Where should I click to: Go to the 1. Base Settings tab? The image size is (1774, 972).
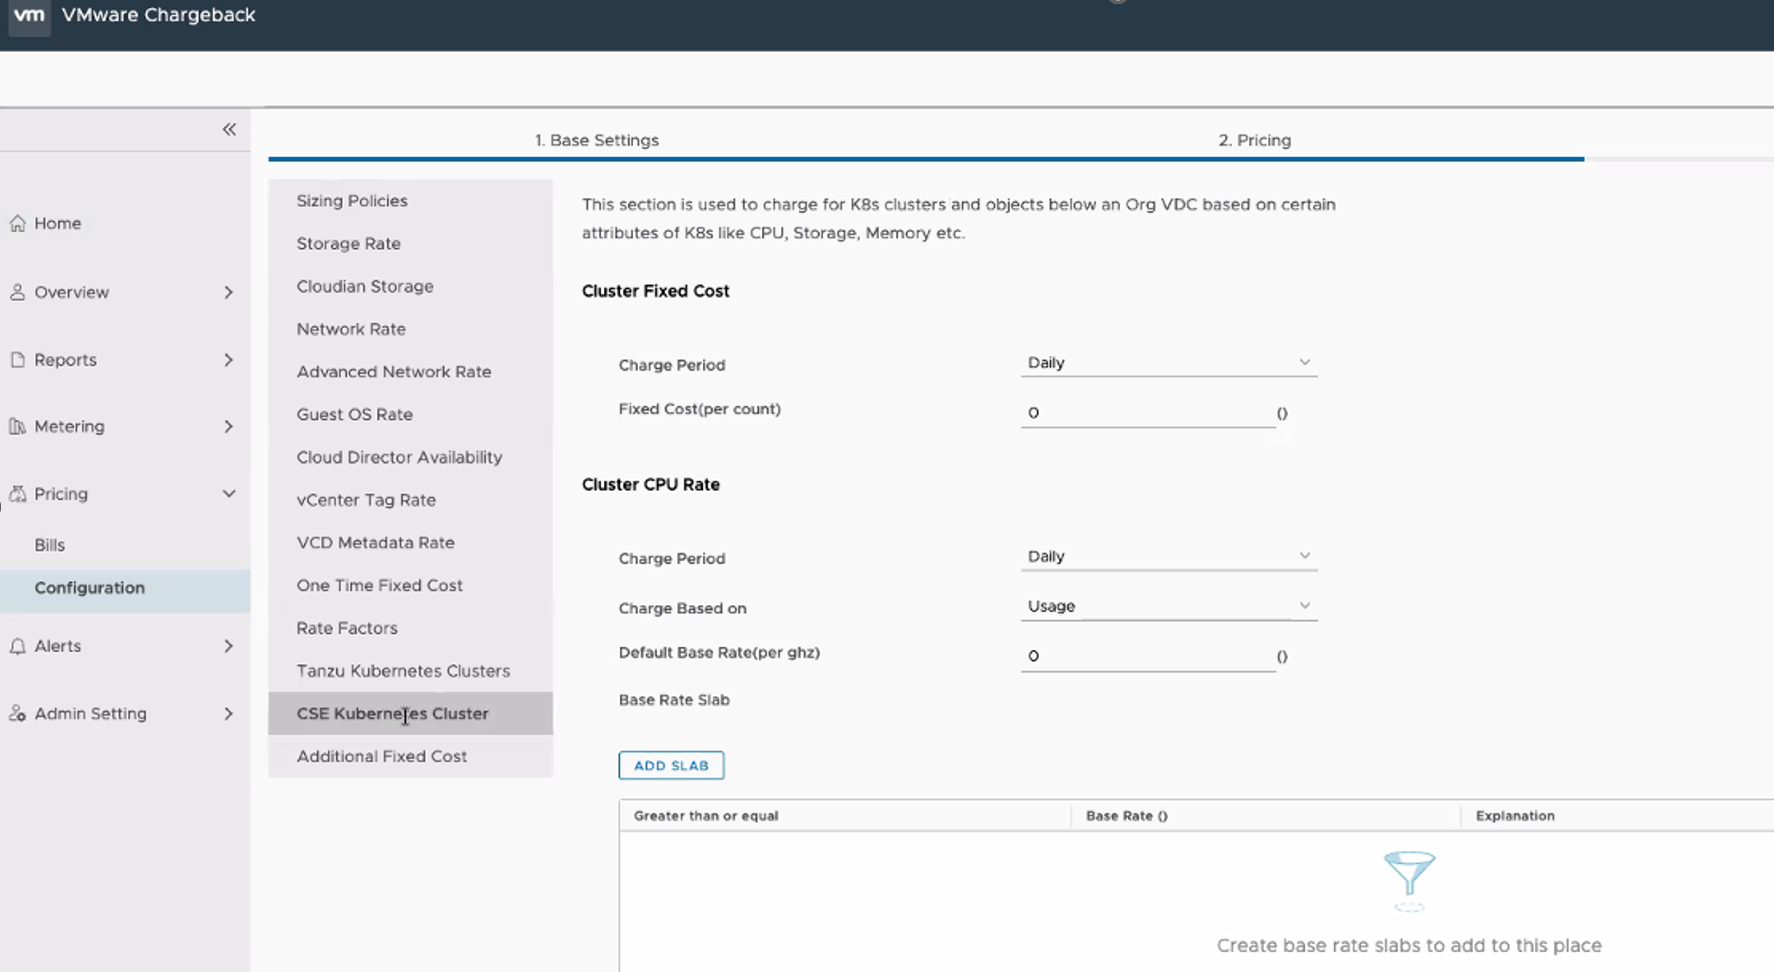click(x=596, y=140)
